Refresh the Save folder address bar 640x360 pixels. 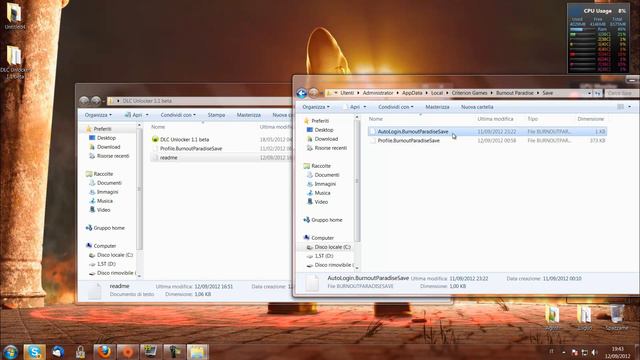coord(598,93)
